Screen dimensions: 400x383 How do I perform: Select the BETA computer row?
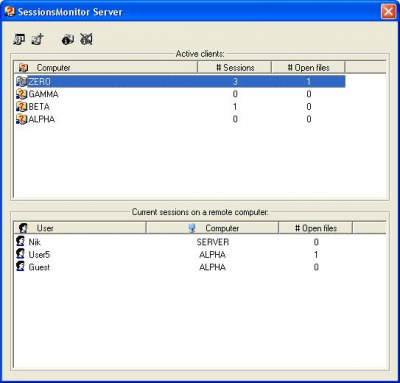coord(180,107)
